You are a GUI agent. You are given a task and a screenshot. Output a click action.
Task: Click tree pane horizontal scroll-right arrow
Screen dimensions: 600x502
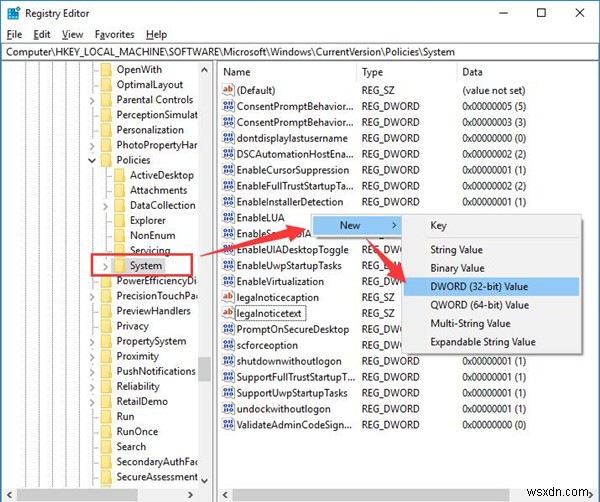190,494
